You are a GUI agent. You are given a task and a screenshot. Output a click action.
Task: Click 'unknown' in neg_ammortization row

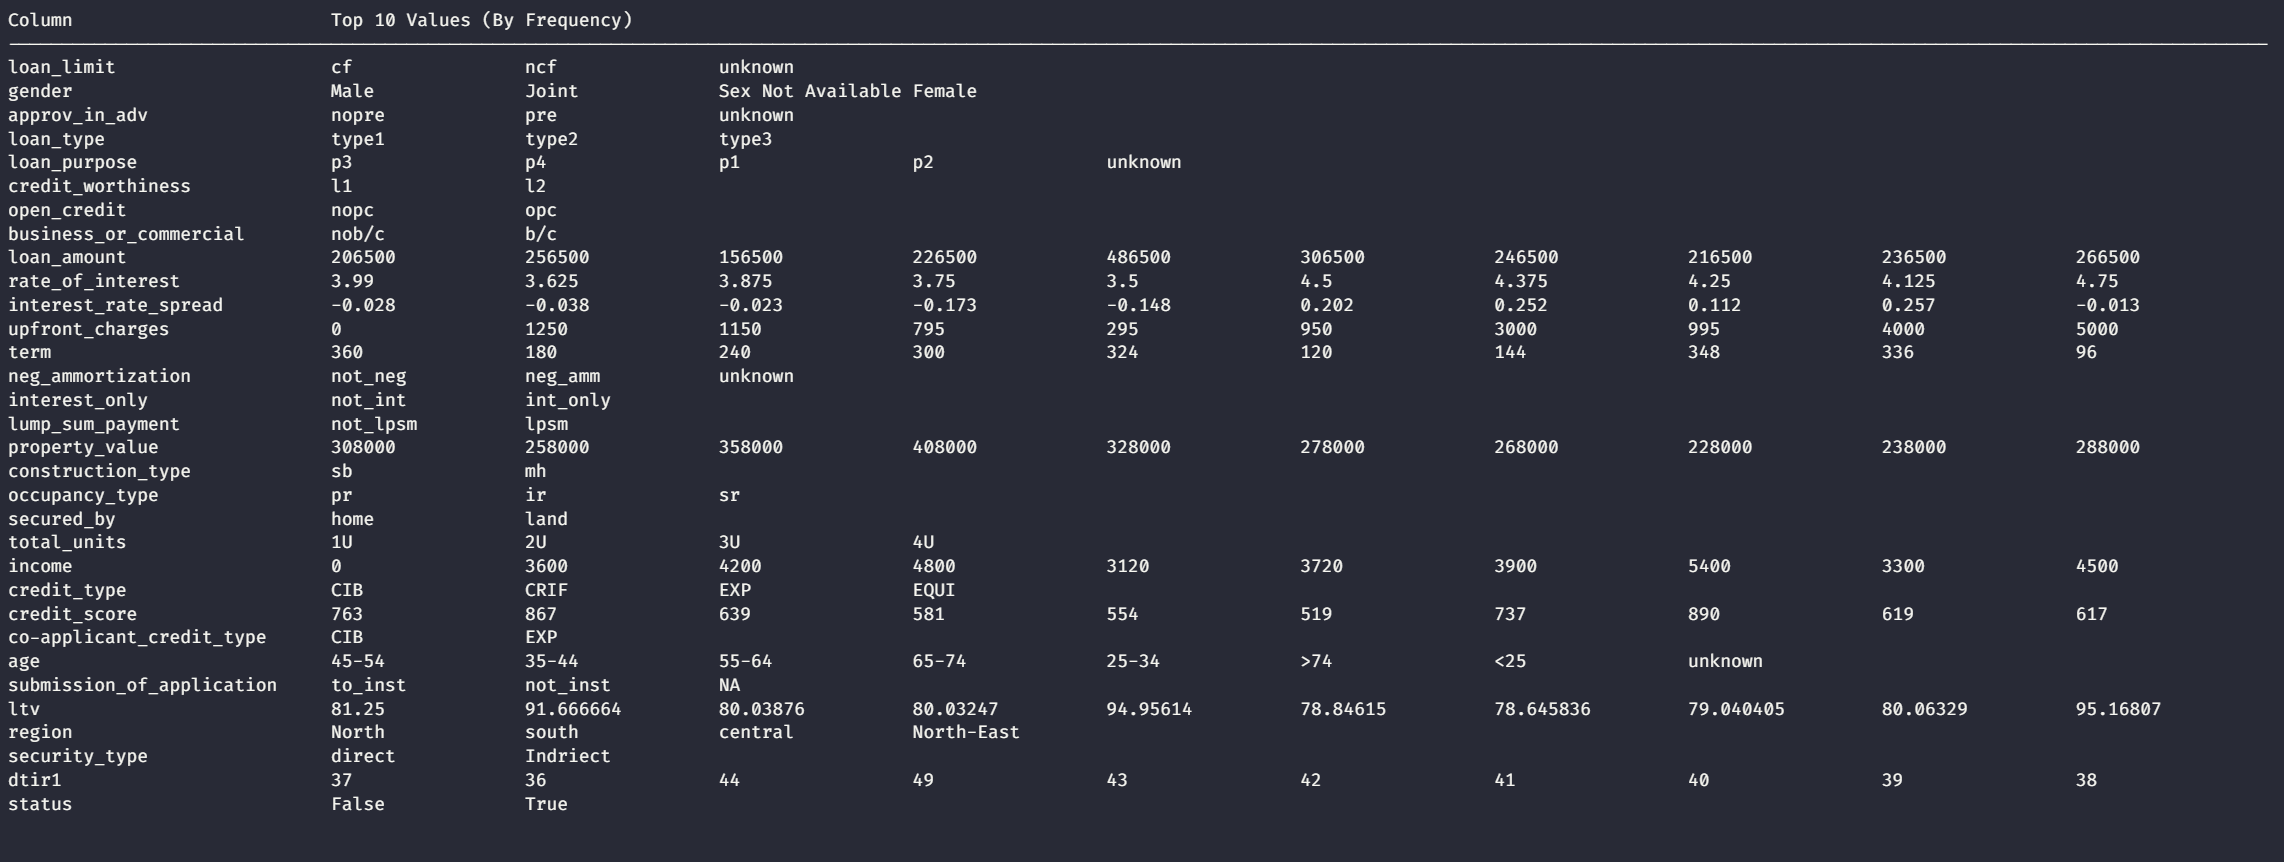tap(756, 376)
